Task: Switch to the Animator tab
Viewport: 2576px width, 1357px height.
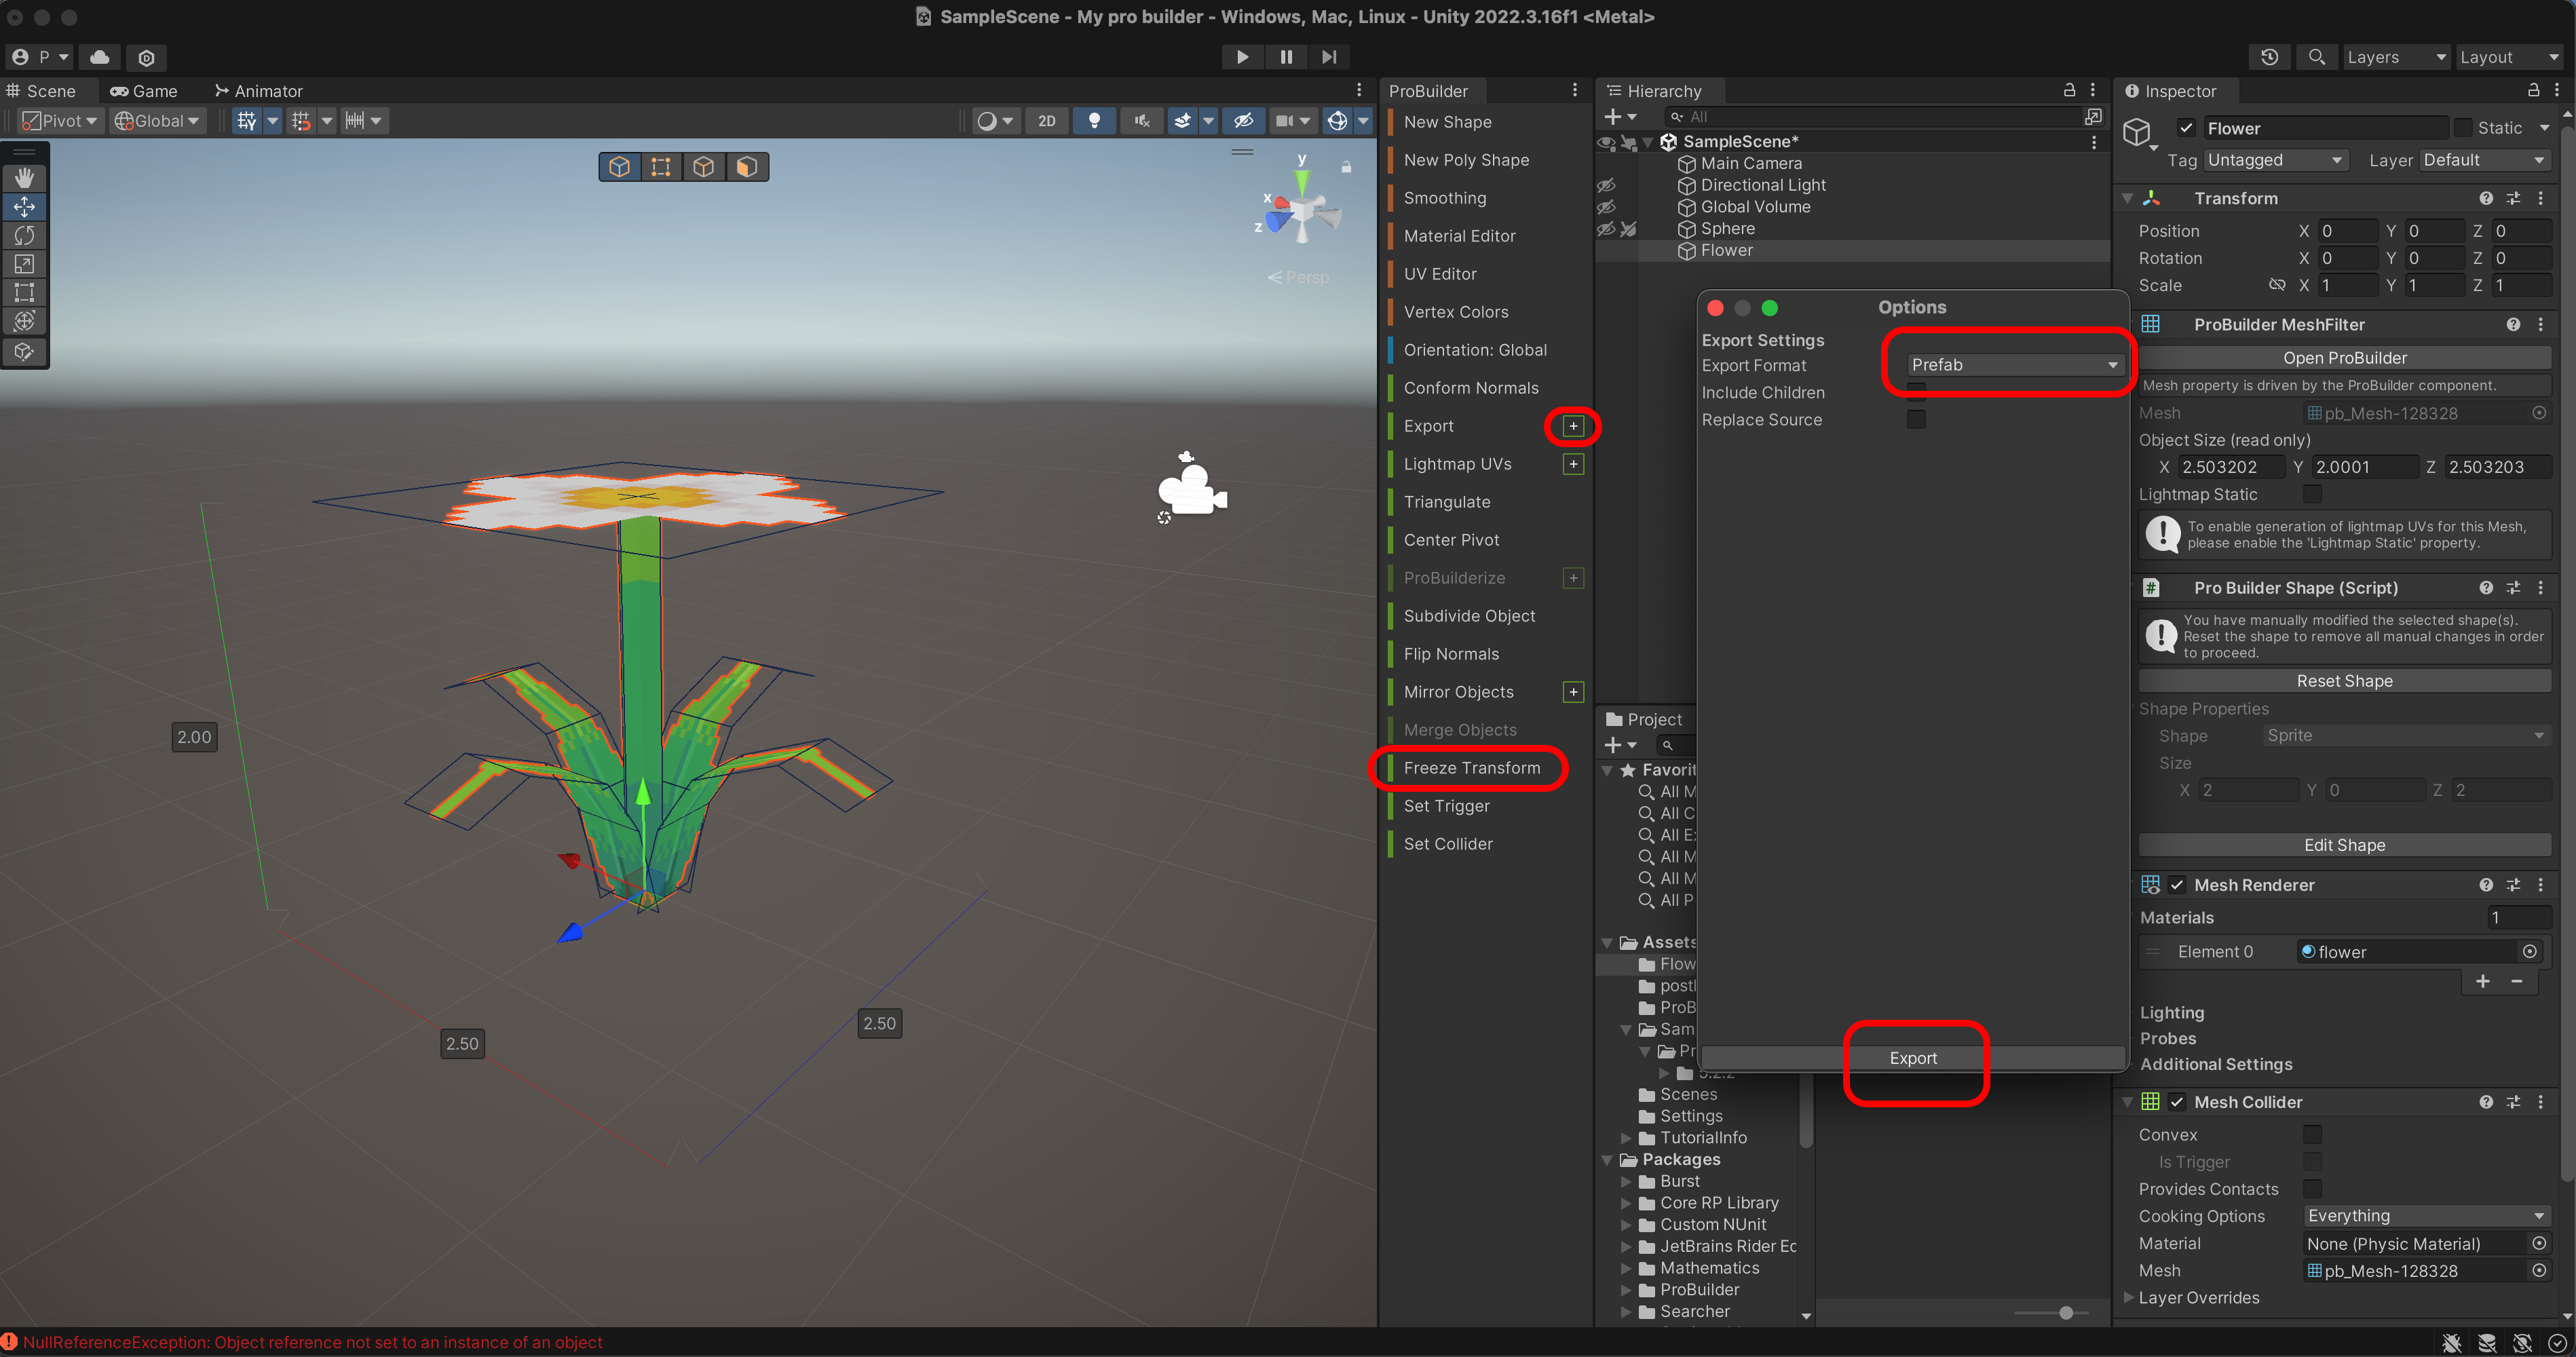Action: [258, 91]
